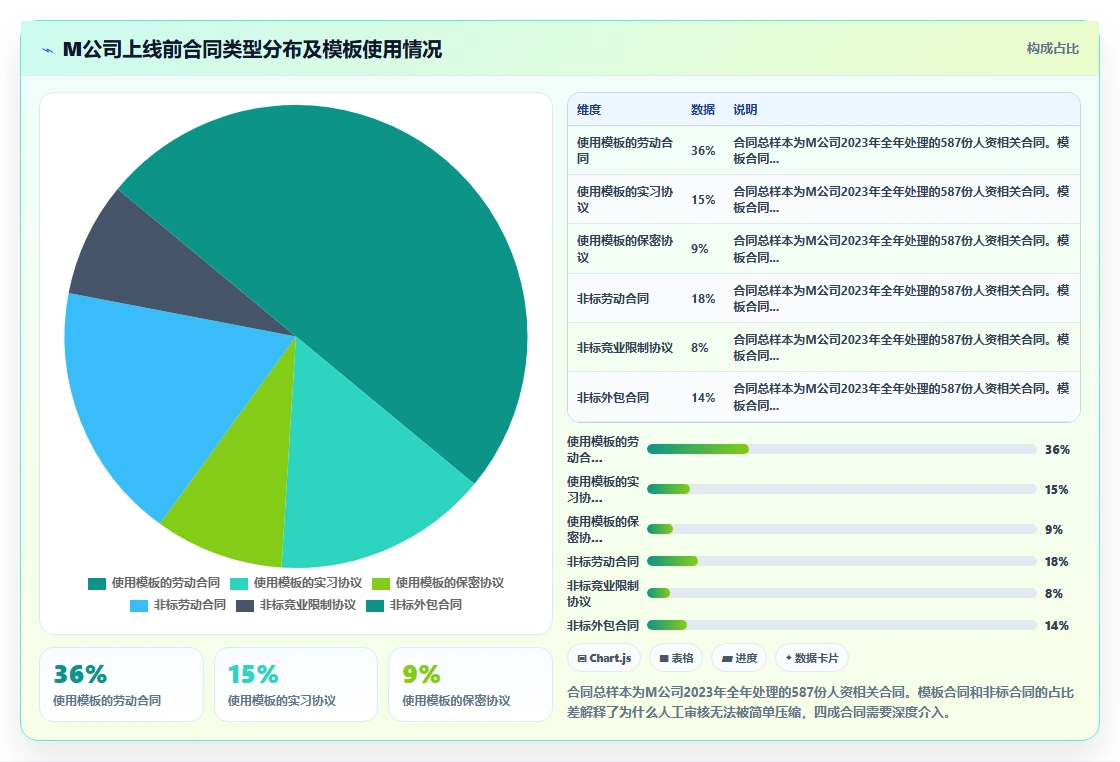
Task: Click table row name 非标劳动合同
Action: 612,299
